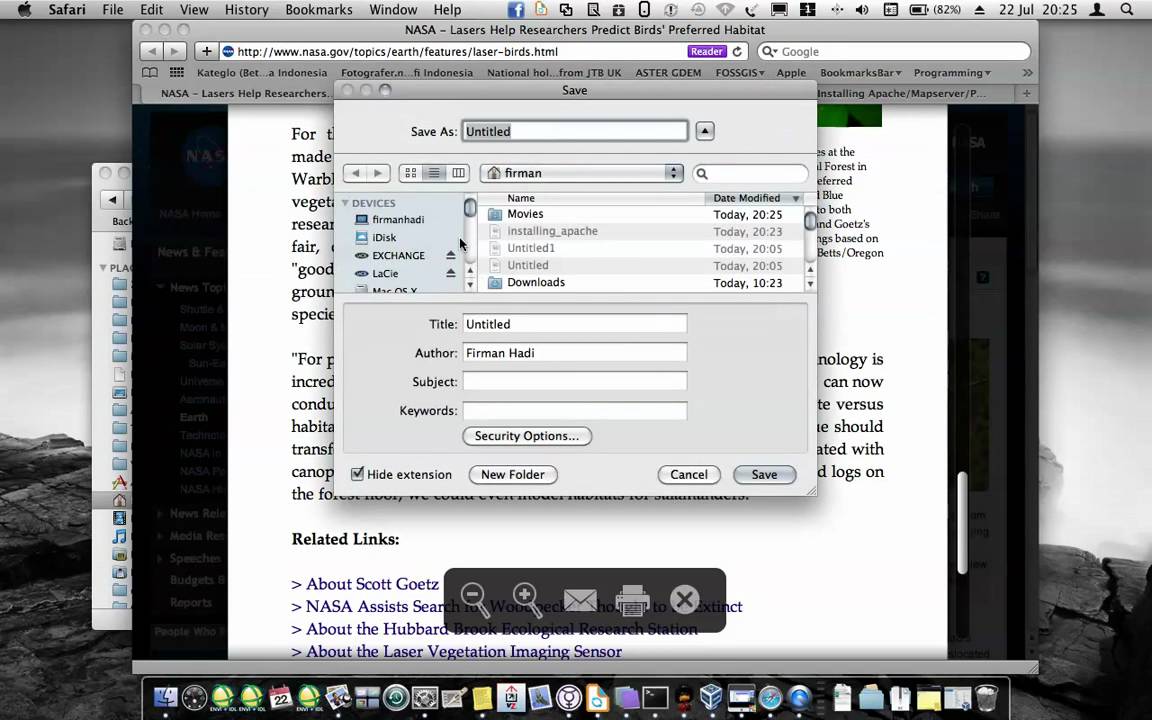This screenshot has height=720, width=1152.
Task: Open the Trash in the Dock
Action: coord(987,696)
